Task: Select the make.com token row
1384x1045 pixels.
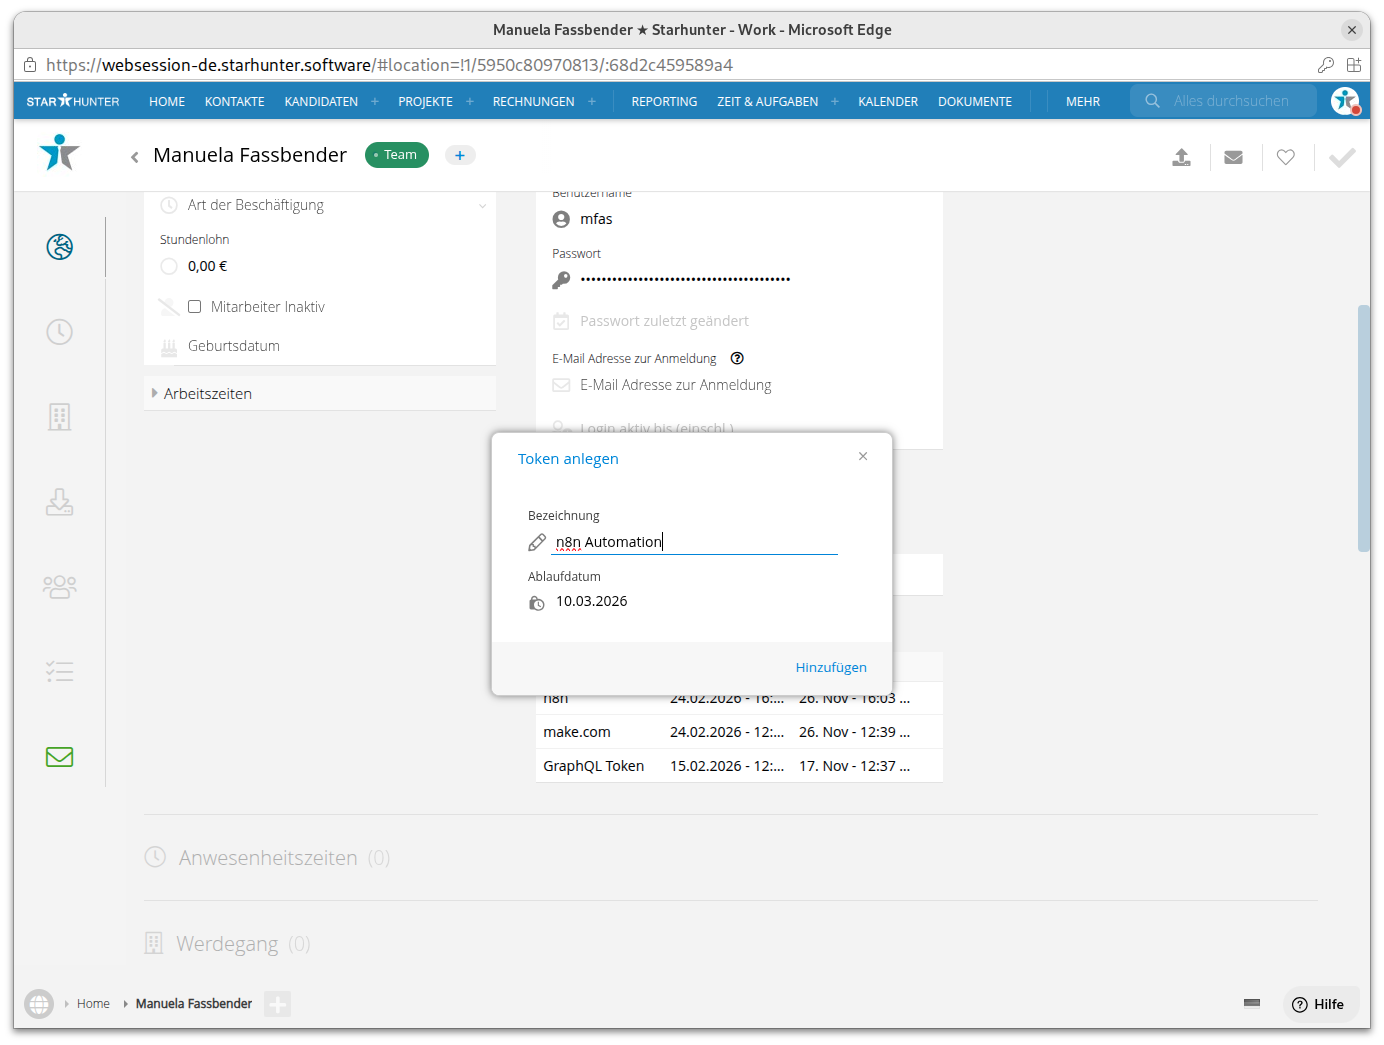Action: (739, 732)
